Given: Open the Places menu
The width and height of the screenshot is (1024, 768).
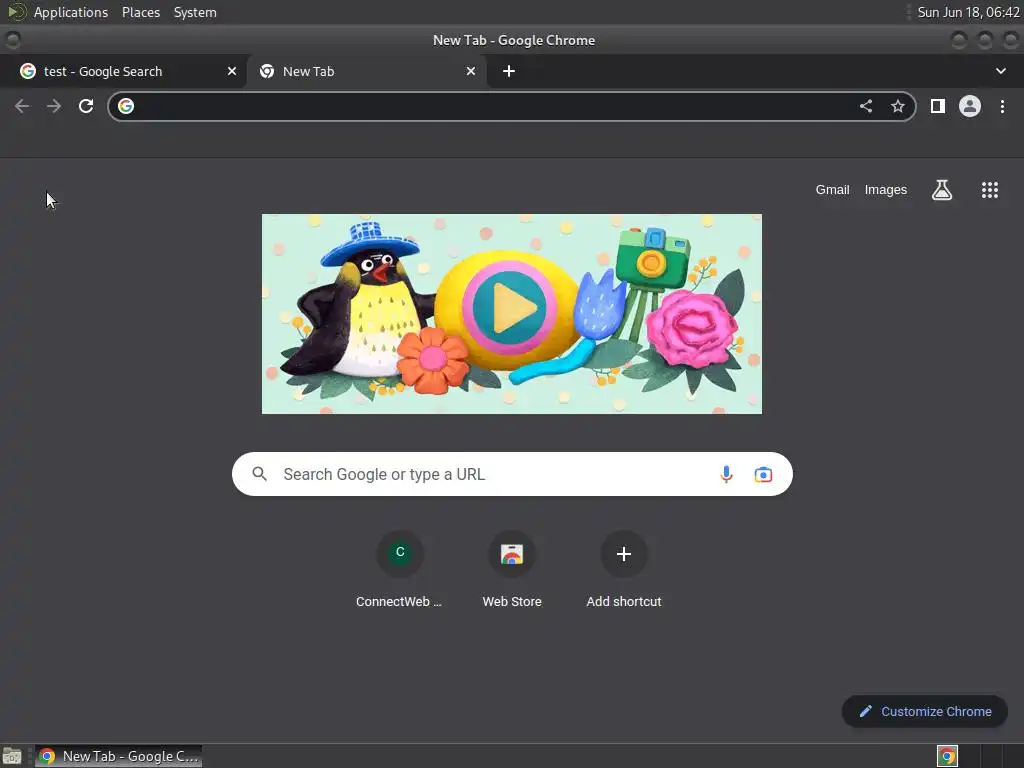Looking at the screenshot, I should tap(140, 12).
